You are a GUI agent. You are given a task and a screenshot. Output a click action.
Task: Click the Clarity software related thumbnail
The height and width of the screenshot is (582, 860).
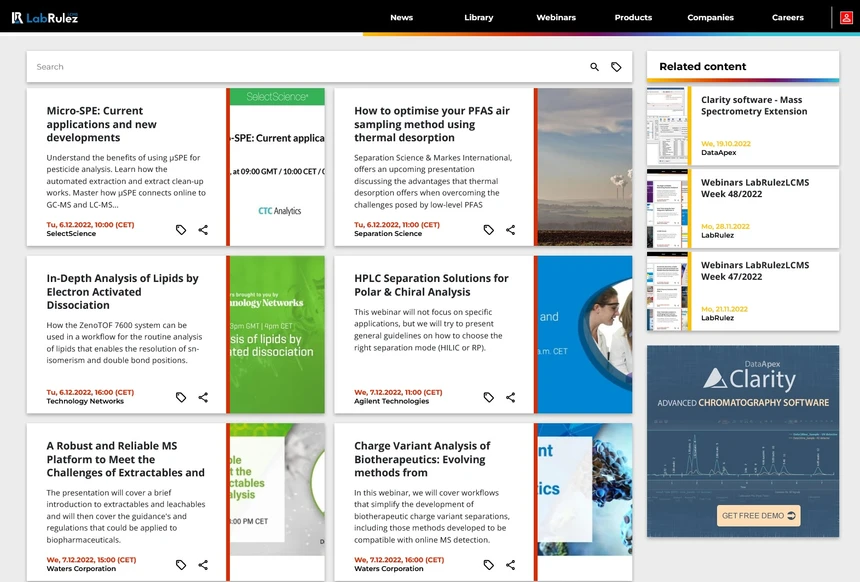tap(667, 126)
